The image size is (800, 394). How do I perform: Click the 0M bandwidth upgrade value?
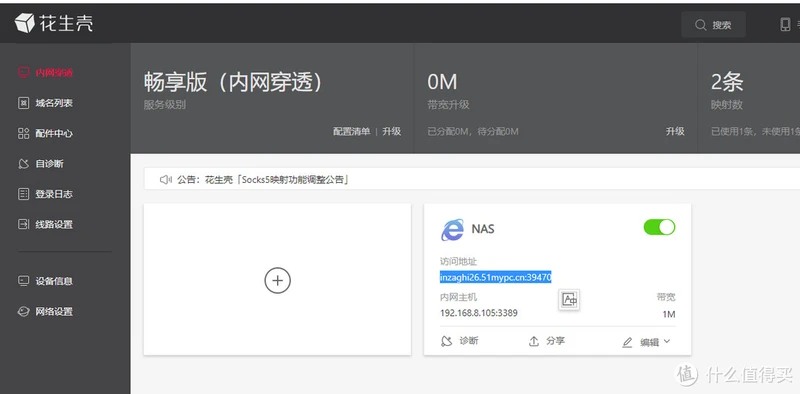pos(442,82)
